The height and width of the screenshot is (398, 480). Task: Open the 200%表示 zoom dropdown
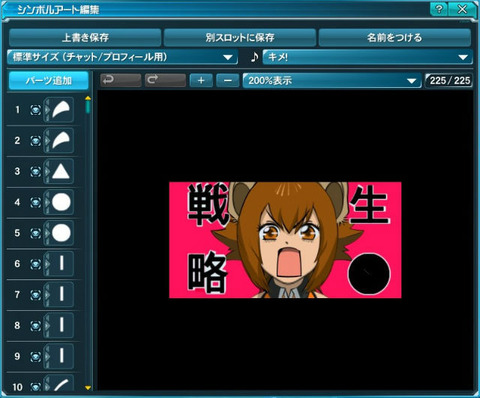pyautogui.click(x=332, y=80)
